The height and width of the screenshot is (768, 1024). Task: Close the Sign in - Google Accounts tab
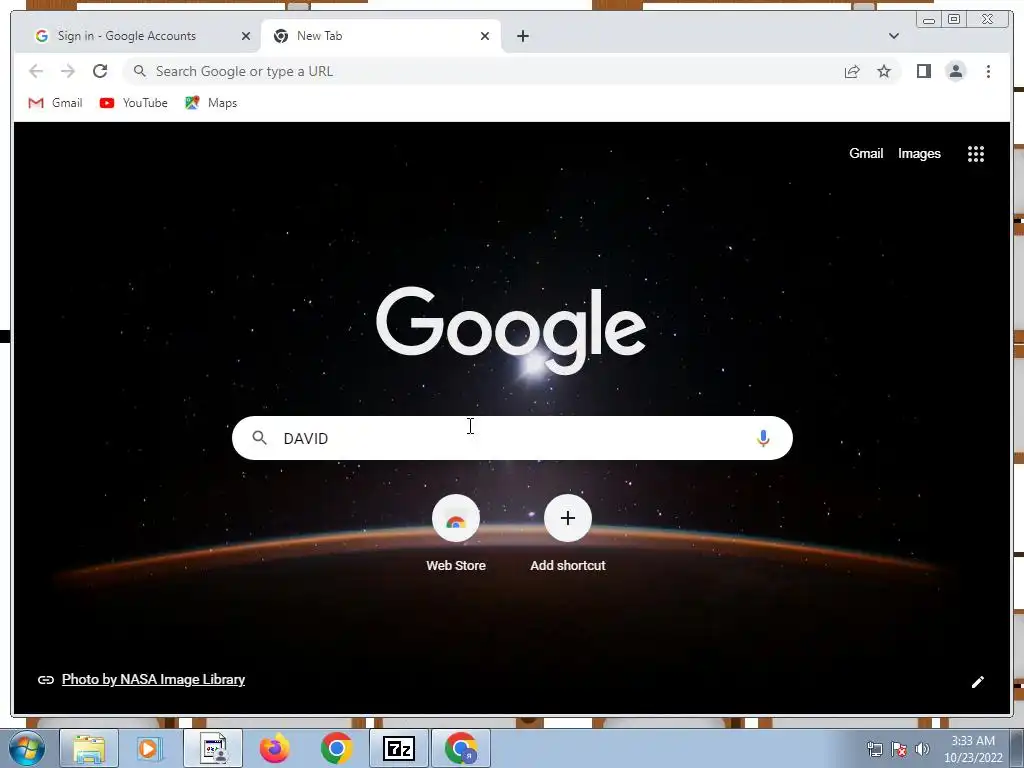pos(246,36)
